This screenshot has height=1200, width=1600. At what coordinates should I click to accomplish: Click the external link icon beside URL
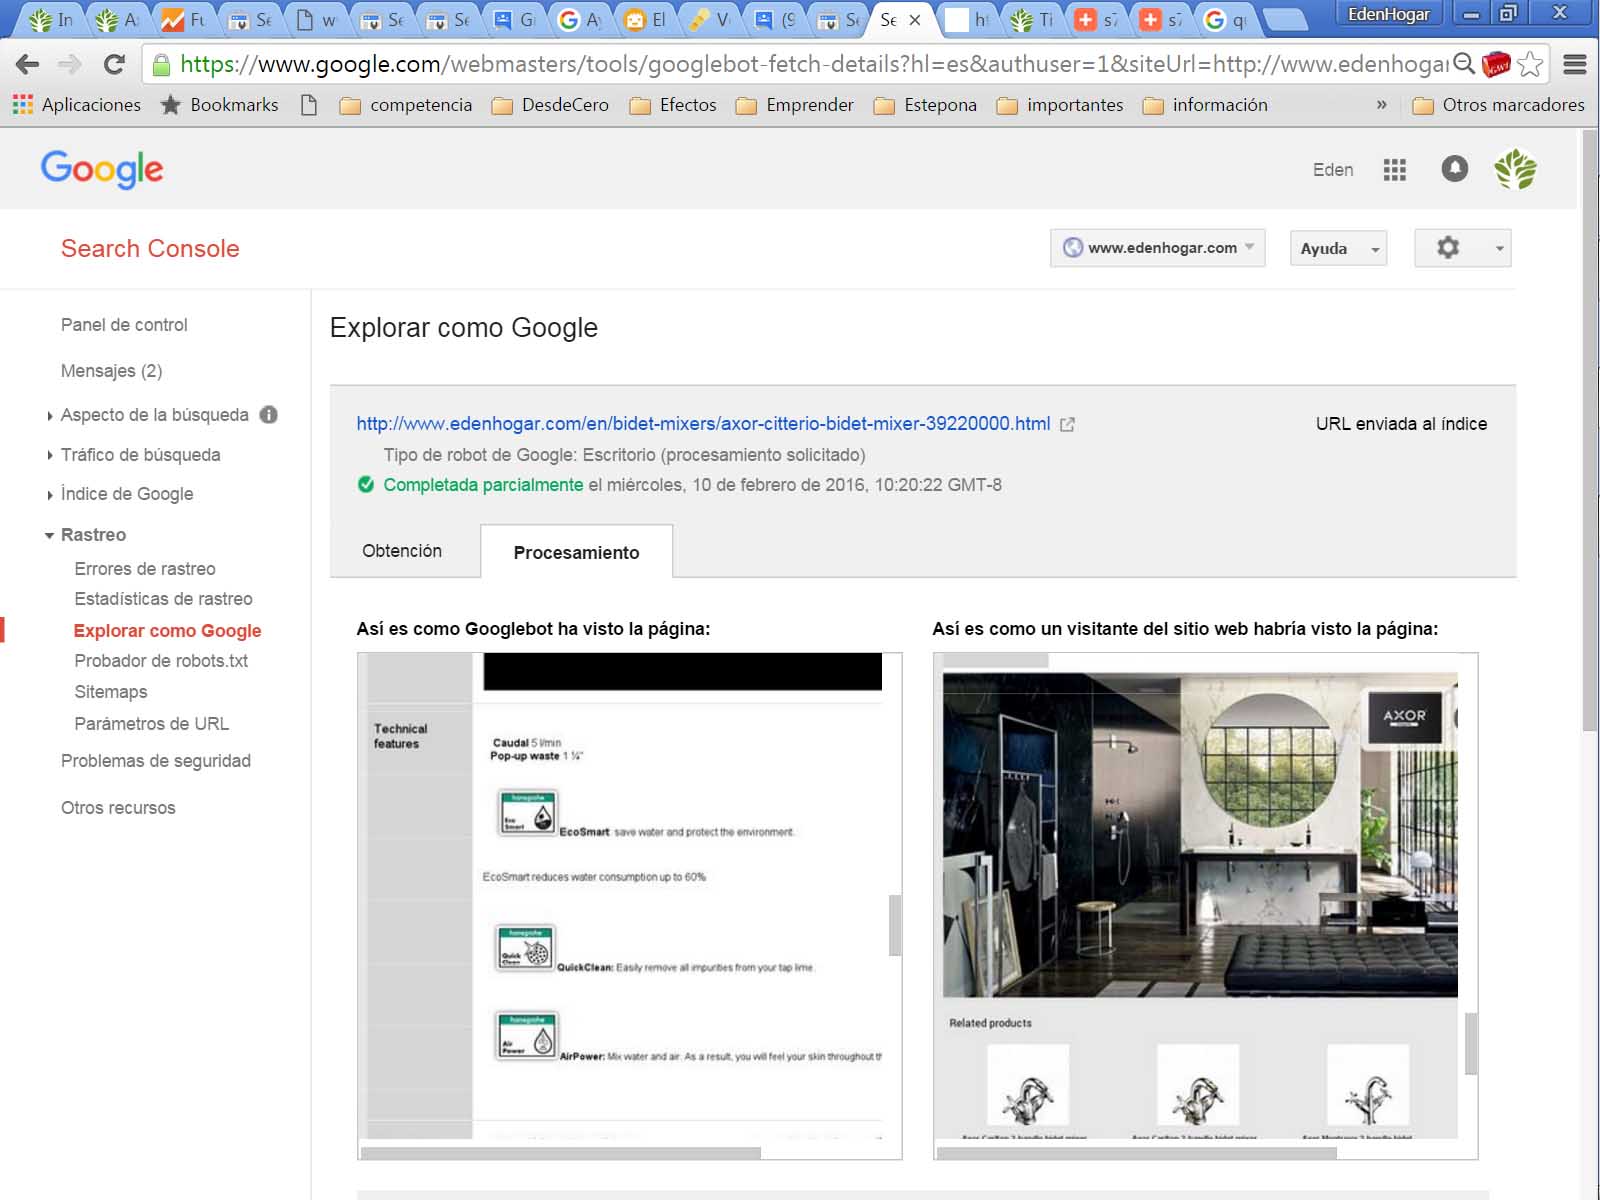click(x=1067, y=424)
